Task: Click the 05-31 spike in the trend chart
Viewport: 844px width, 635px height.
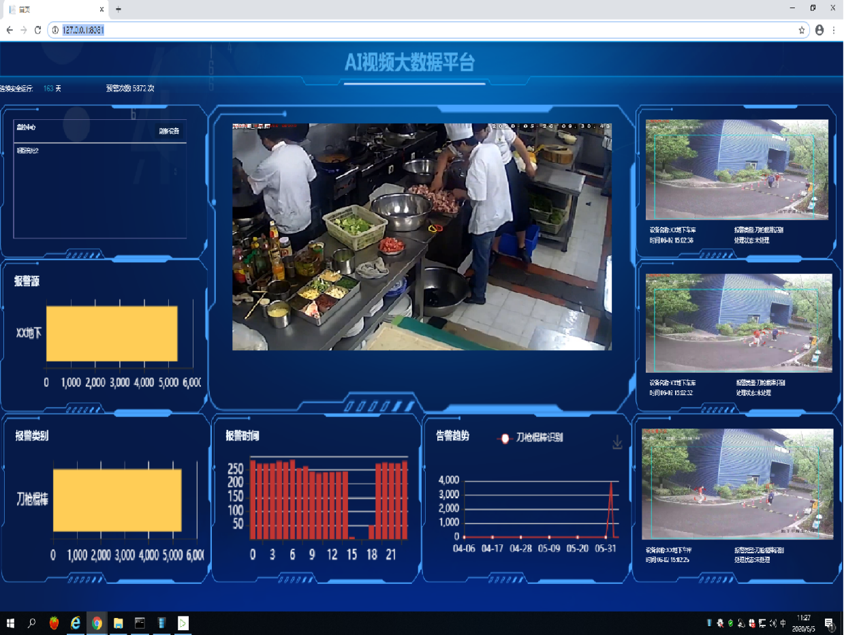Action: click(611, 509)
